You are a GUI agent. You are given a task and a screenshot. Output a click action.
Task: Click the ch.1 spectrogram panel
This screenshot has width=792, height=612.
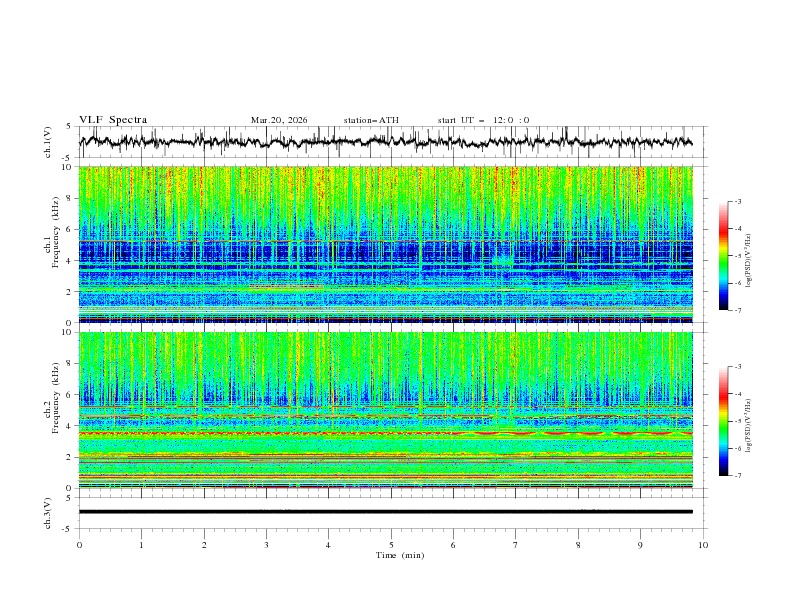tap(385, 244)
